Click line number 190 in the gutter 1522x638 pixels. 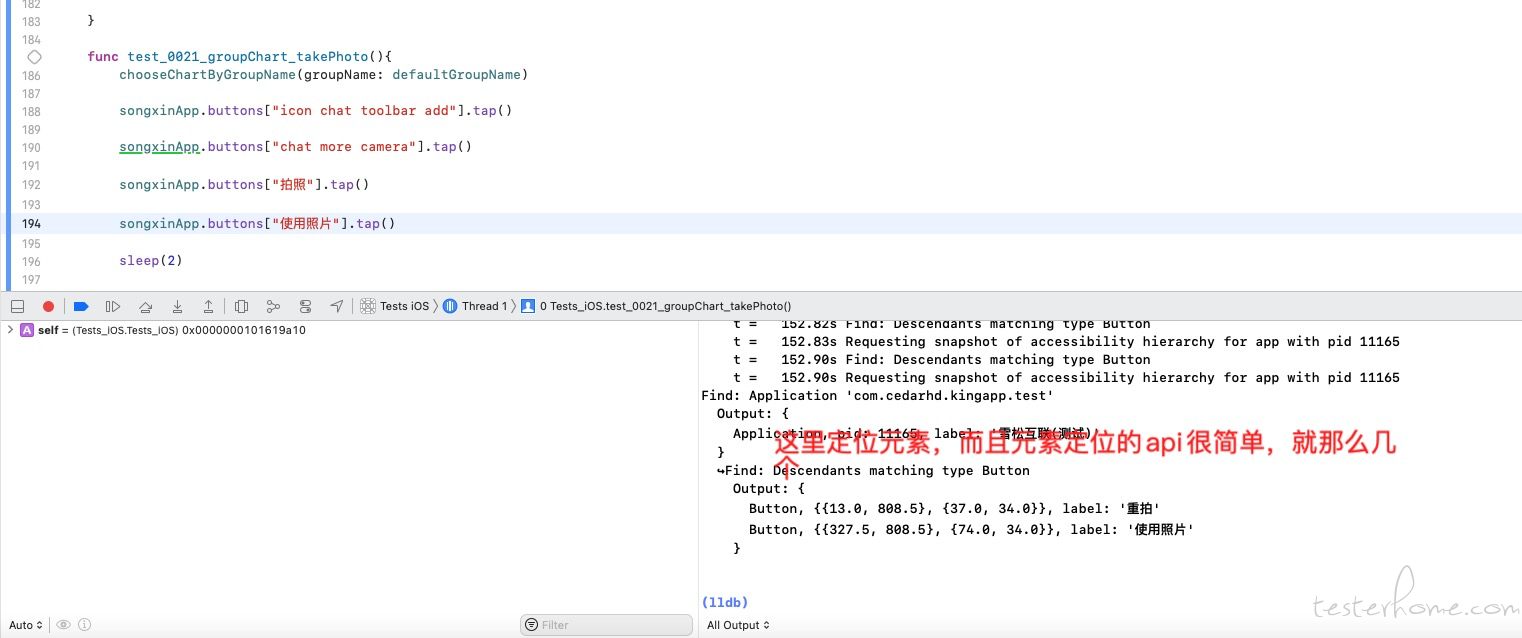[x=31, y=147]
